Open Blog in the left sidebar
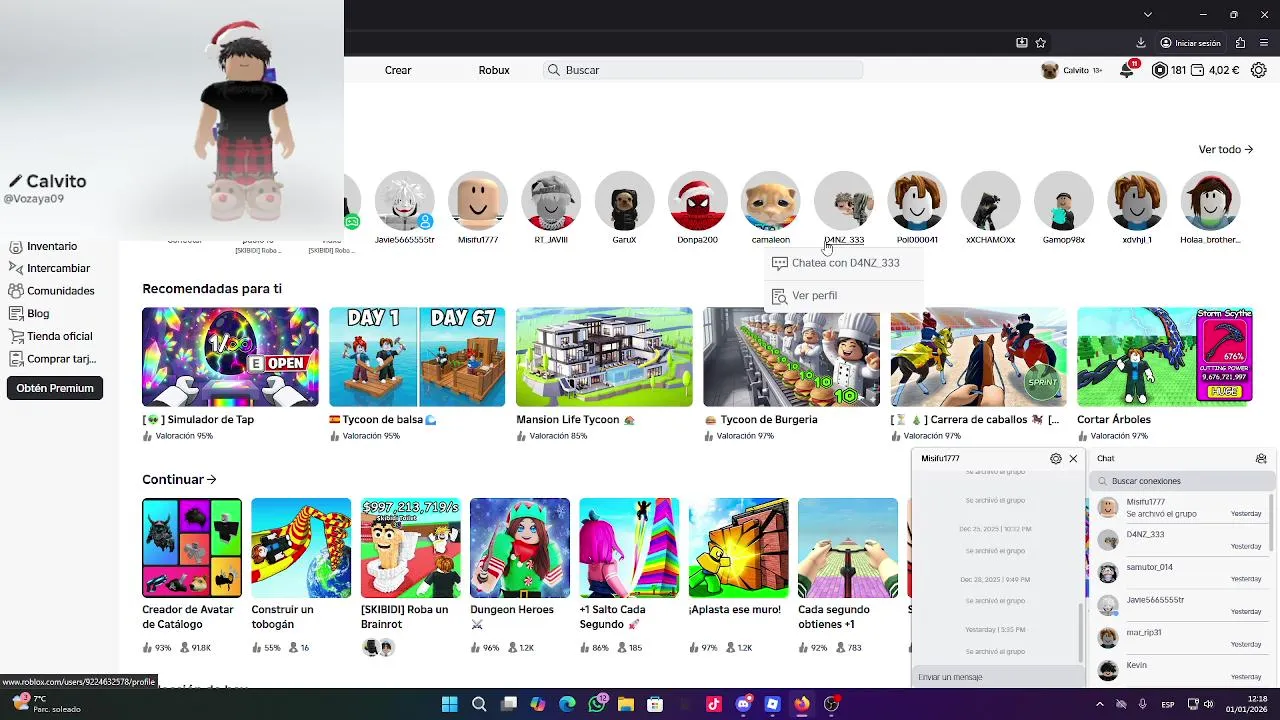Screen dimensions: 1280x720 click(30, 313)
